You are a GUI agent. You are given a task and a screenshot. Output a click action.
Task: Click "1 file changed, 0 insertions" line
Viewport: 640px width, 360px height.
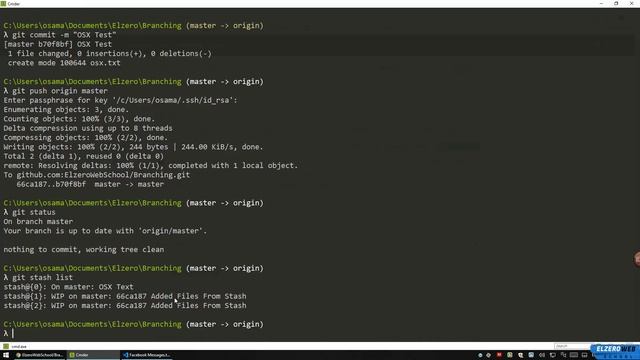click(x=109, y=54)
